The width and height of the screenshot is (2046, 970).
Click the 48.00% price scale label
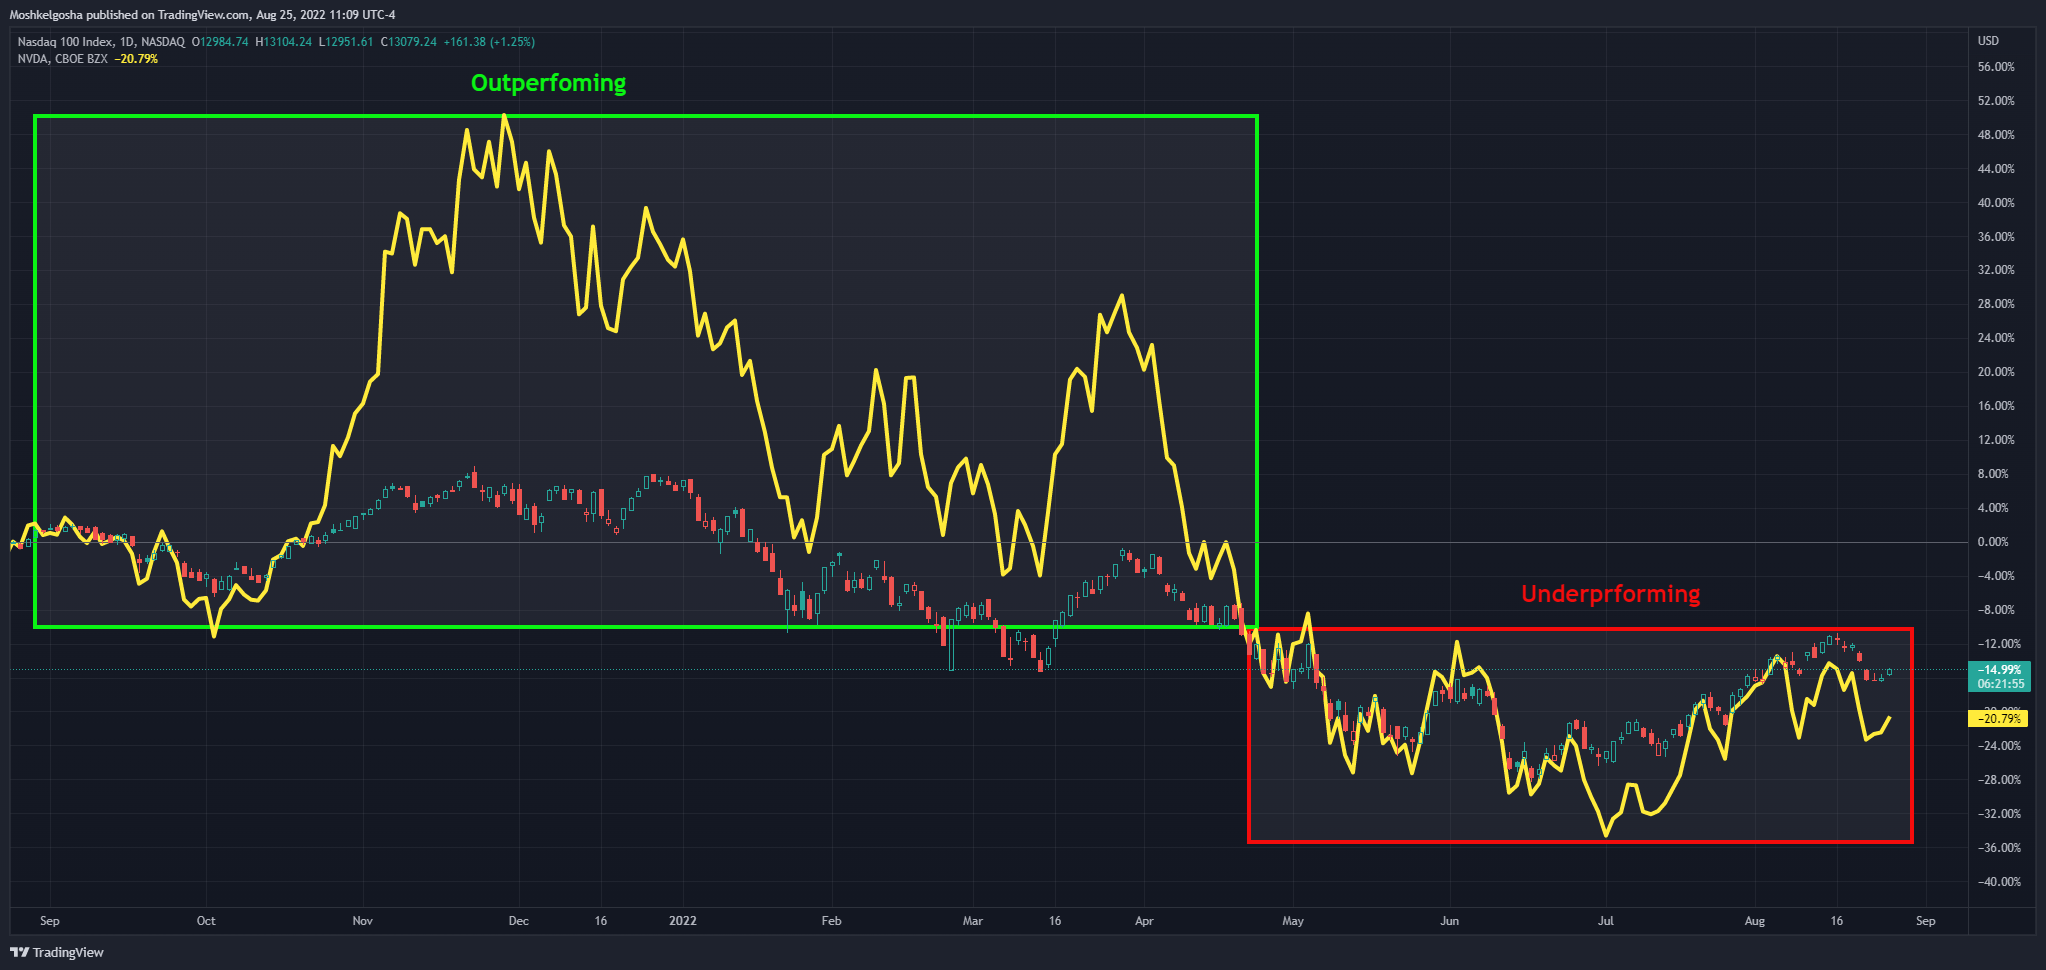coord(1996,135)
